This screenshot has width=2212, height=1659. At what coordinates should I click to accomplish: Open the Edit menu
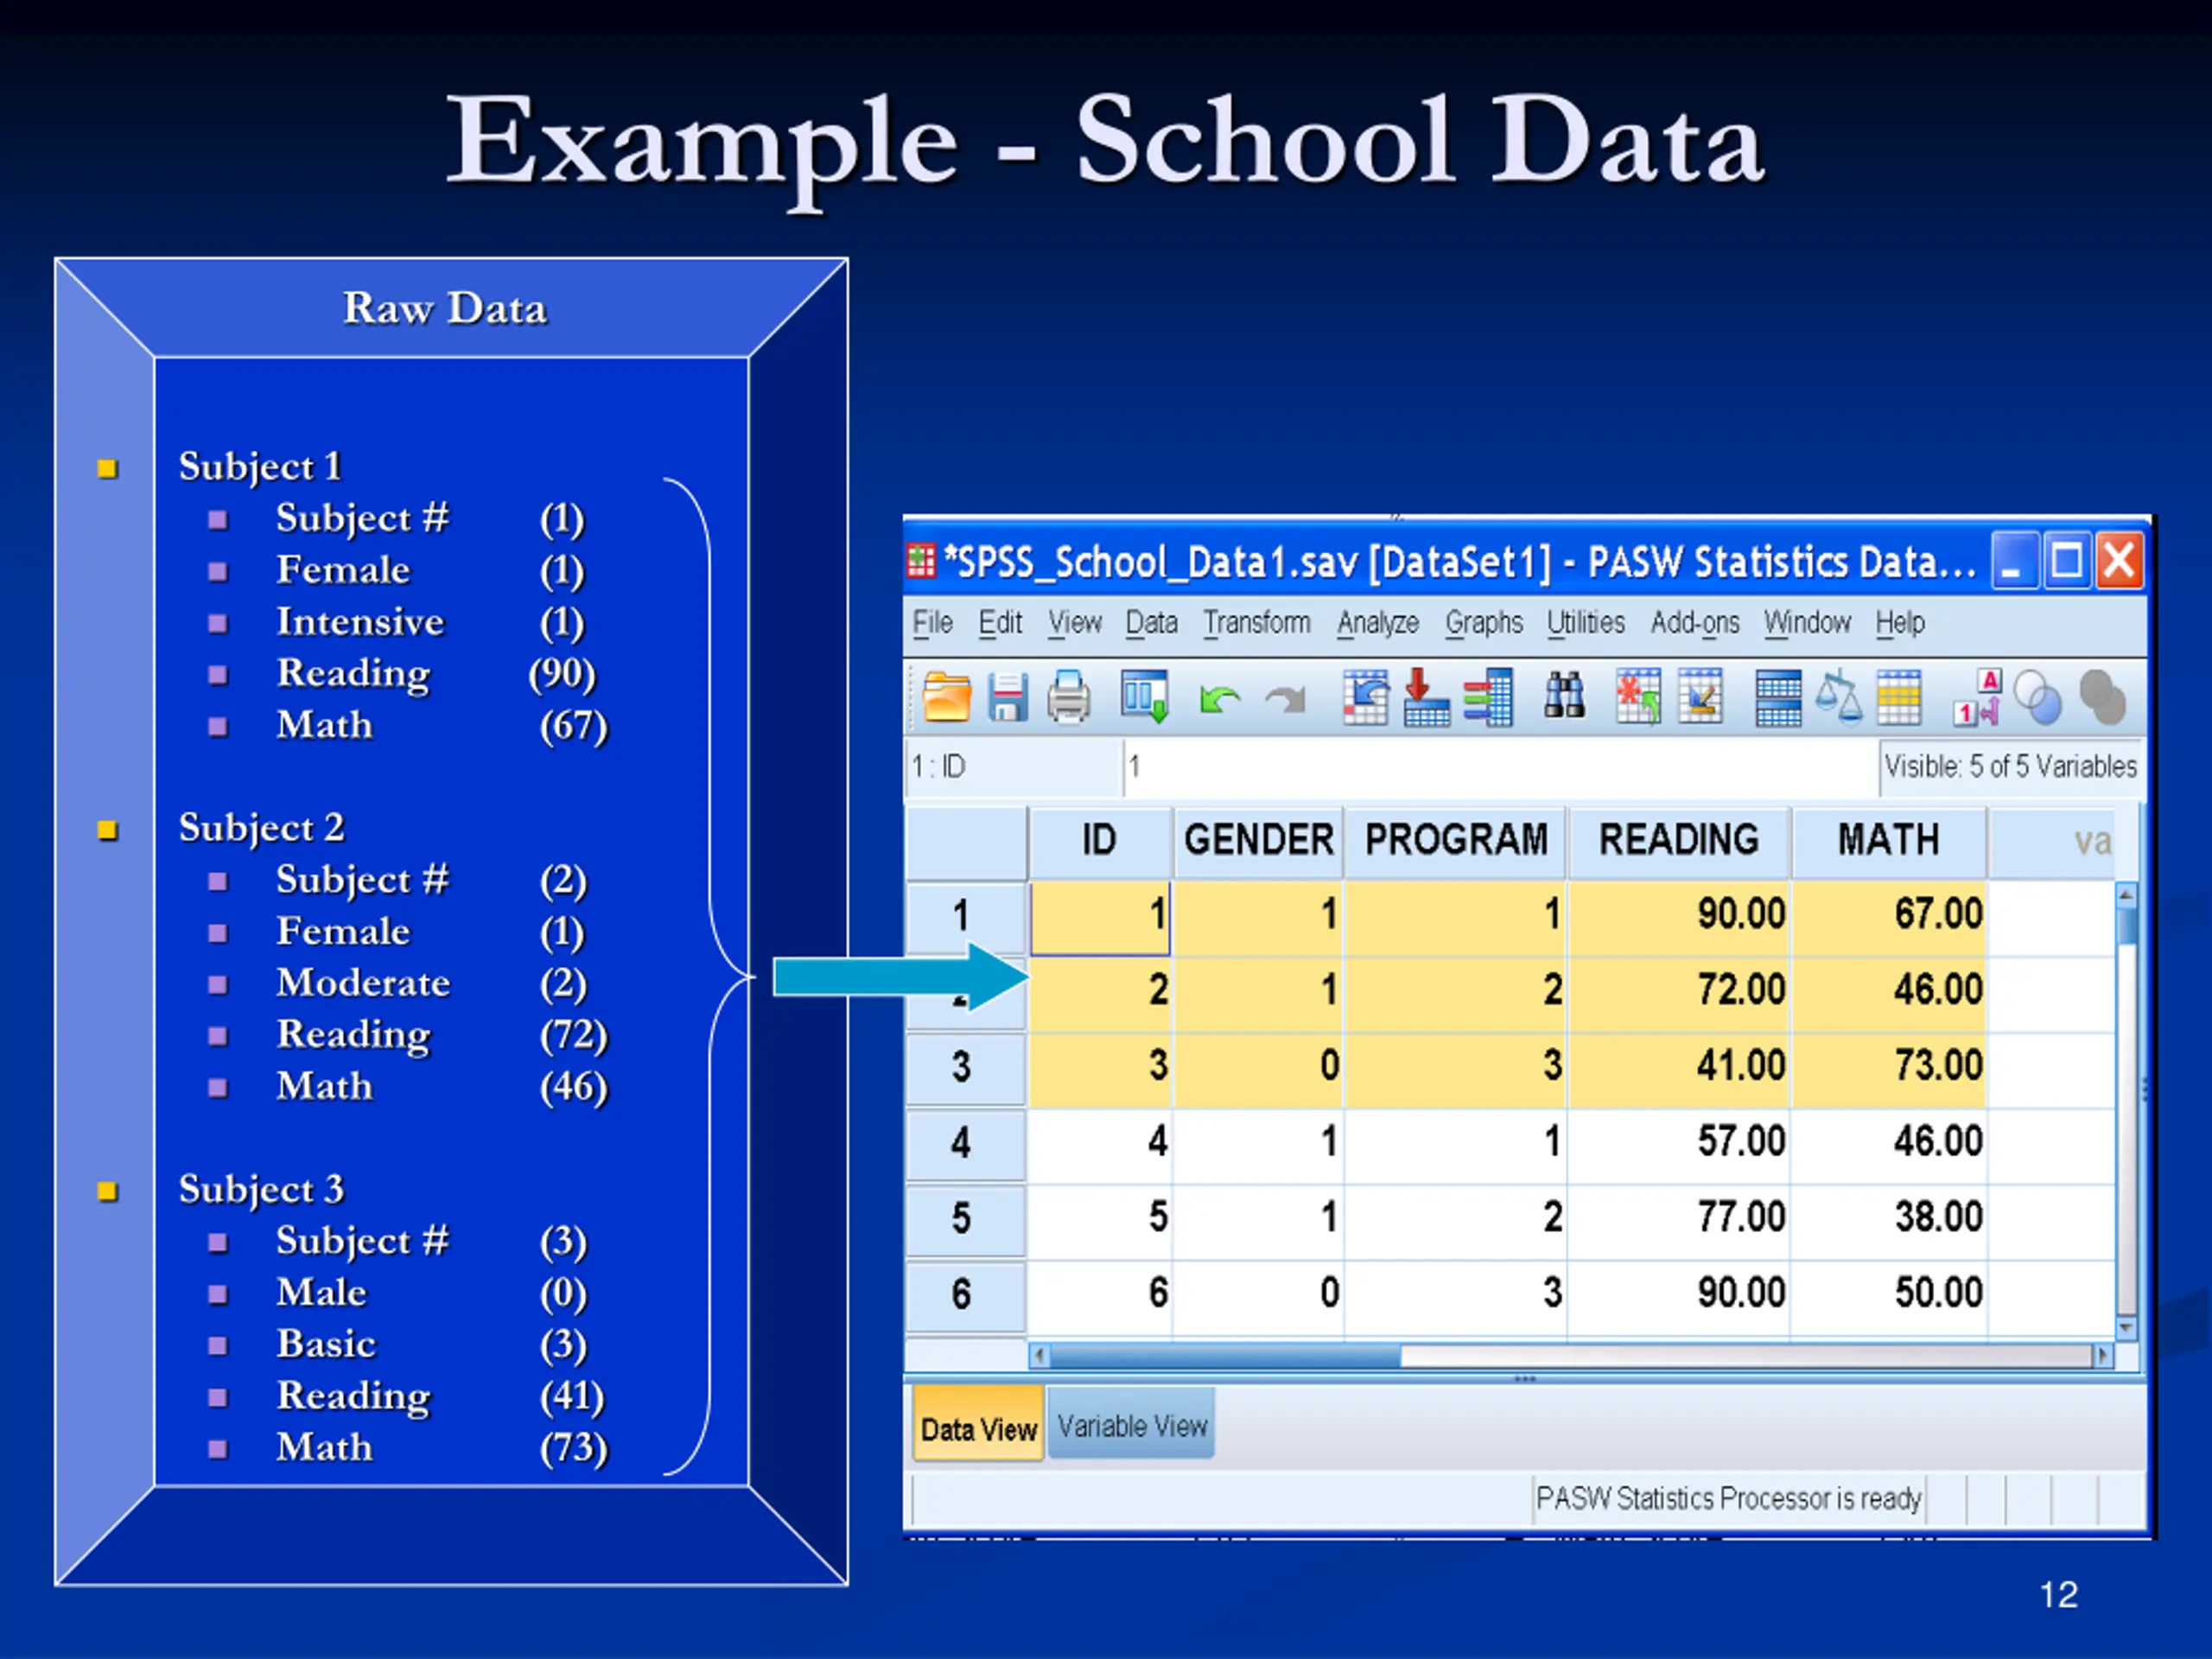1000,623
